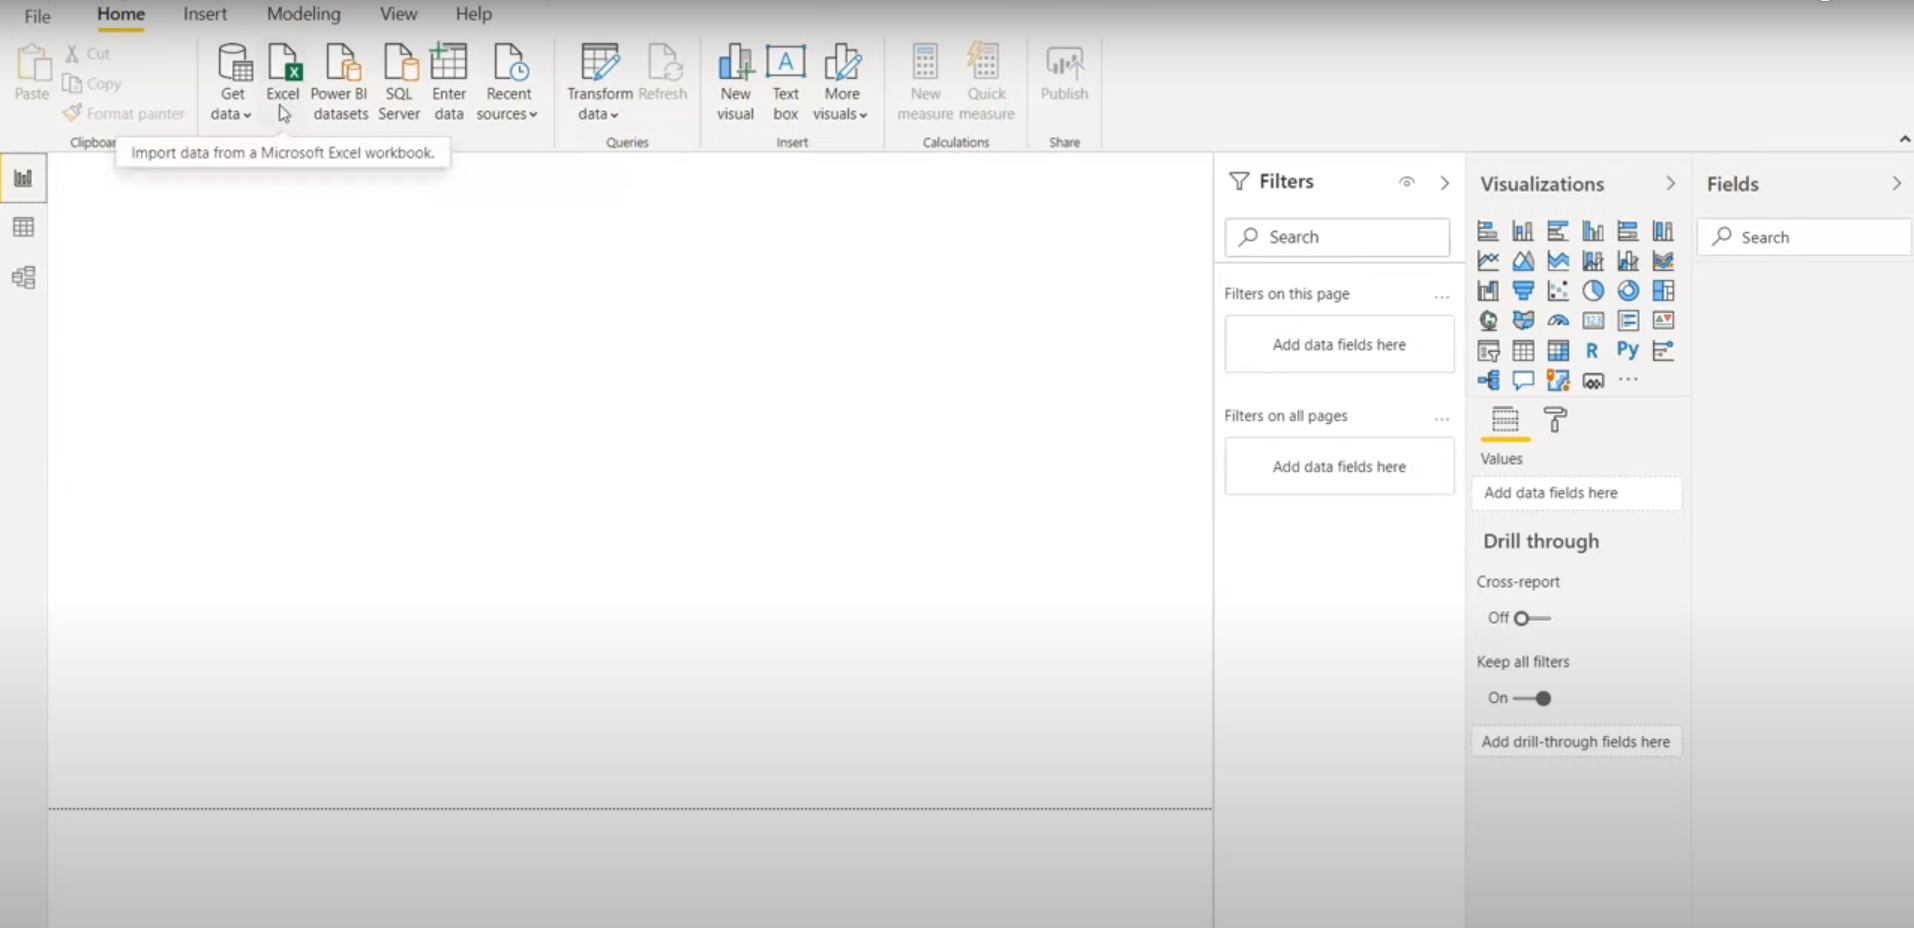The image size is (1914, 928).
Task: Select the pie chart visualization
Action: click(x=1593, y=291)
